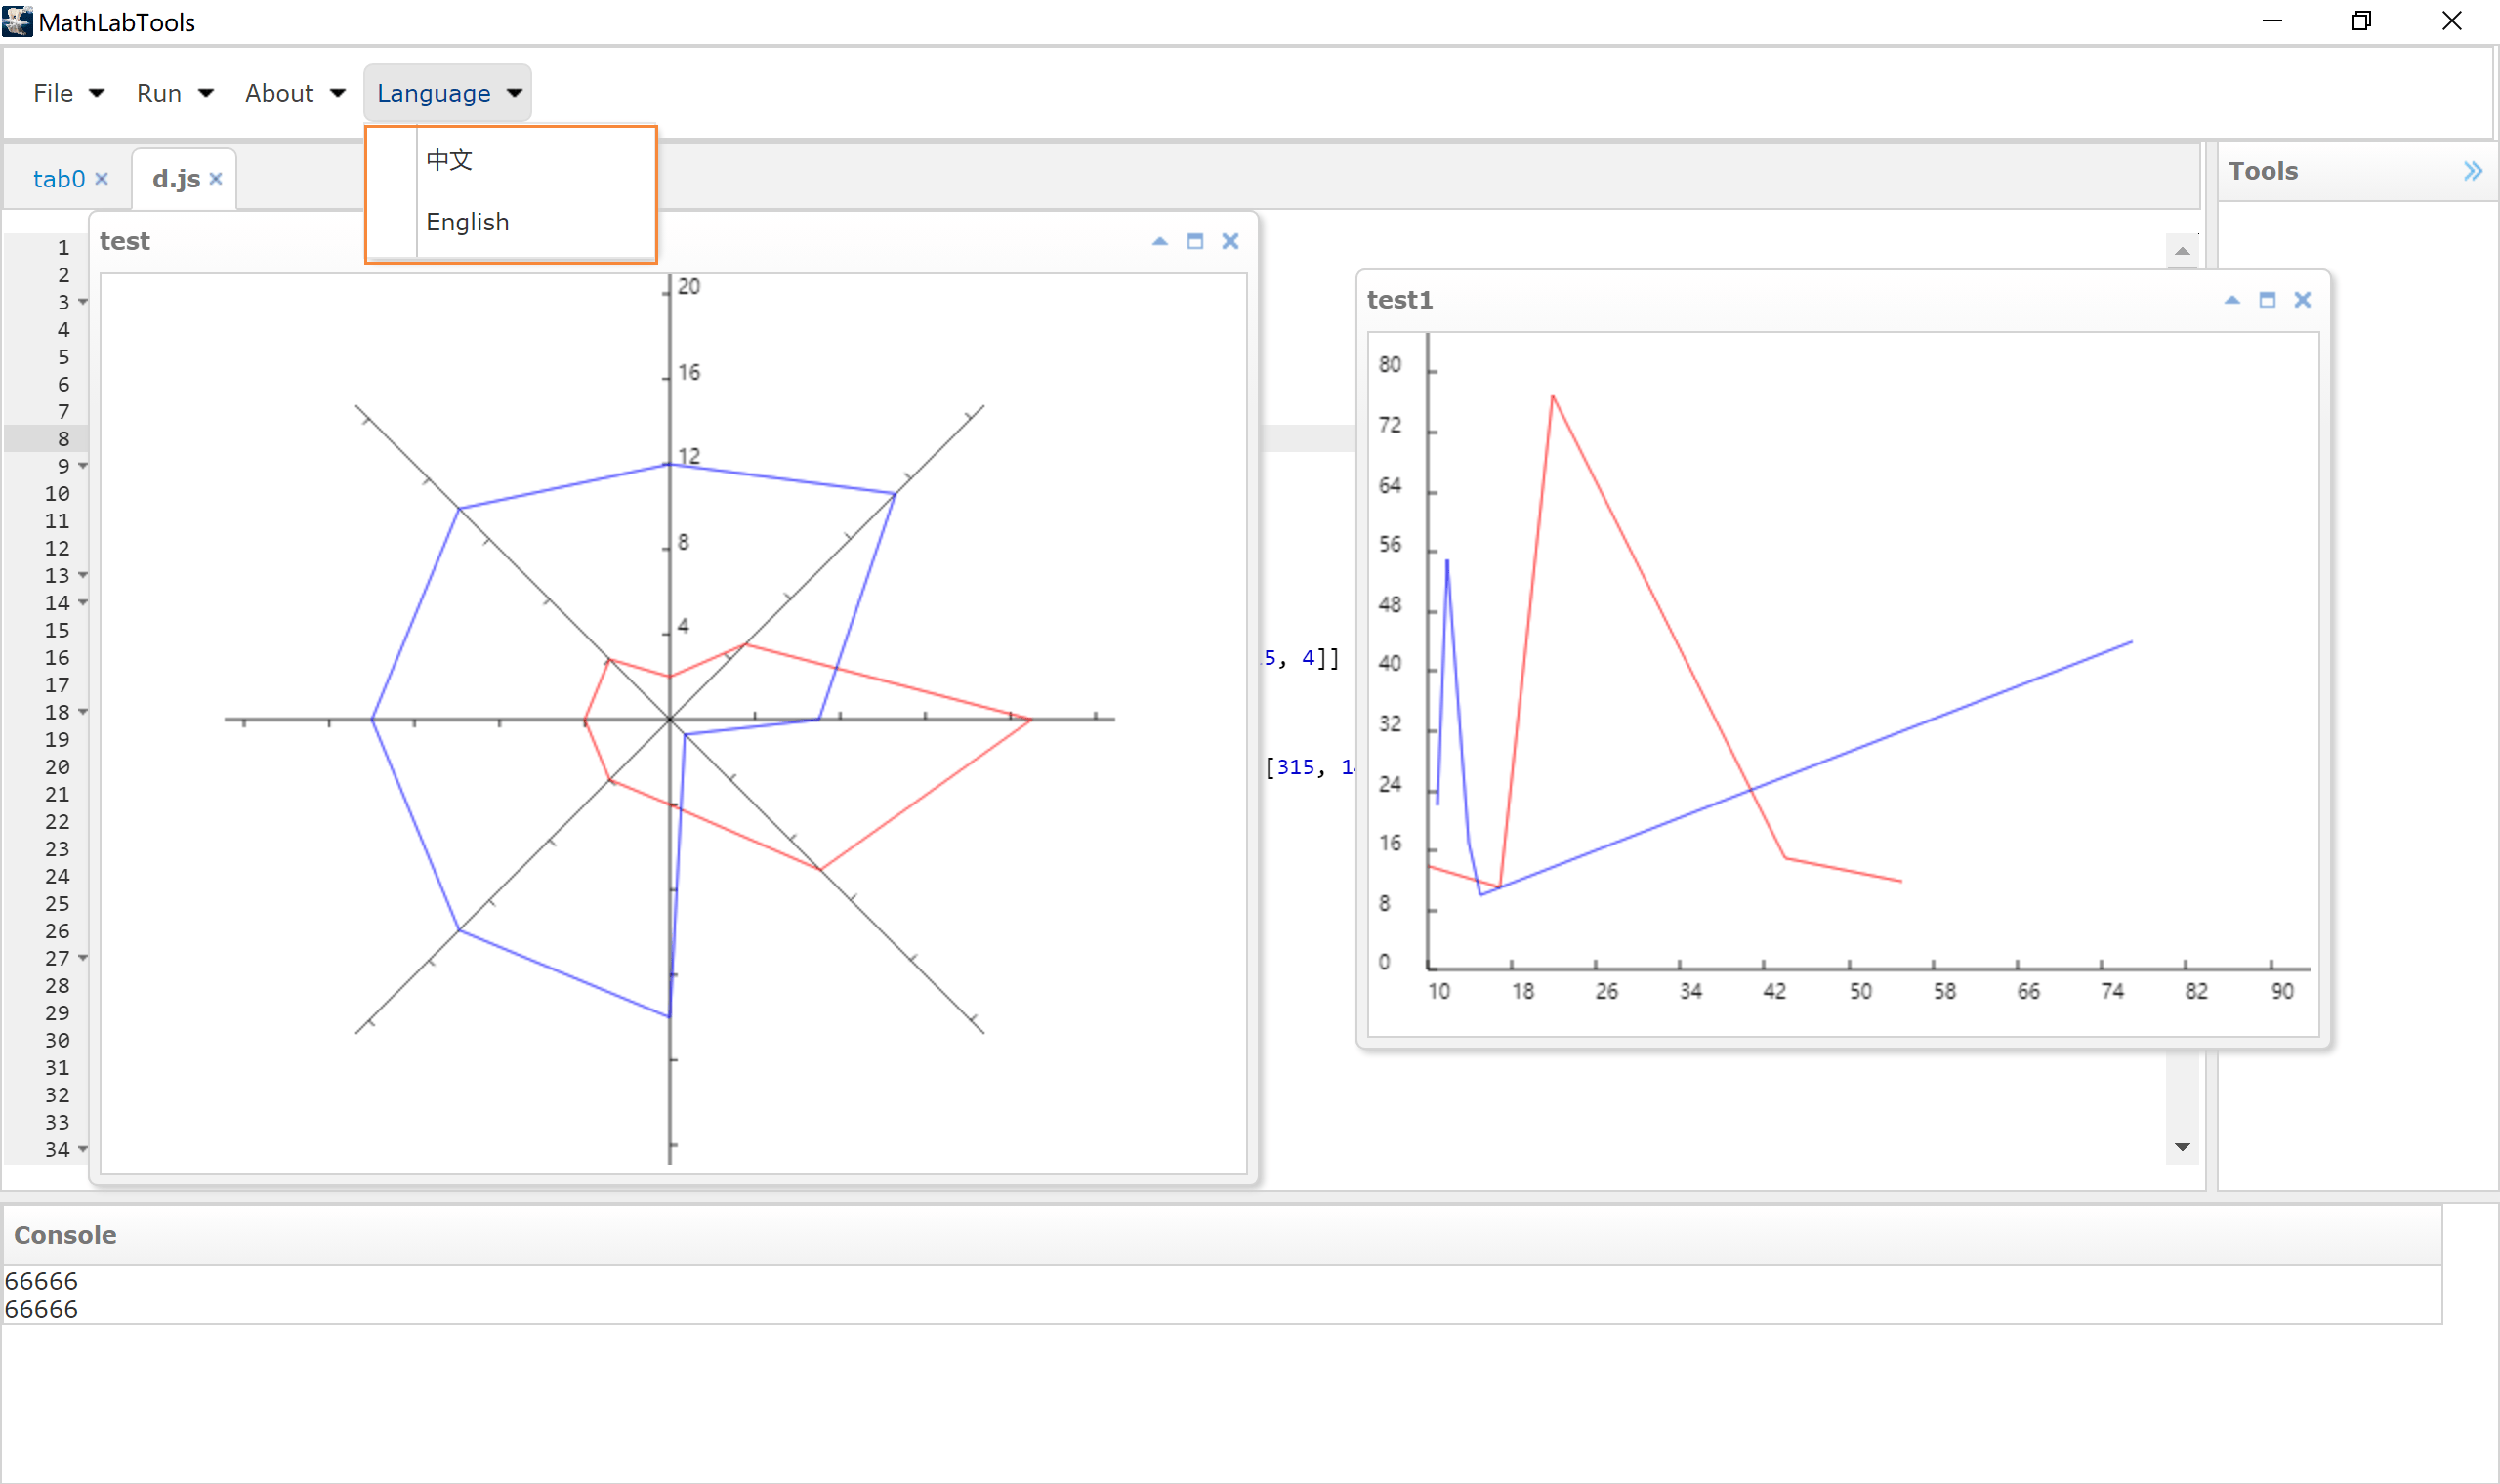Select 中文 from the Language menu
Viewport: 2500px width, 1484px height.
(x=450, y=158)
